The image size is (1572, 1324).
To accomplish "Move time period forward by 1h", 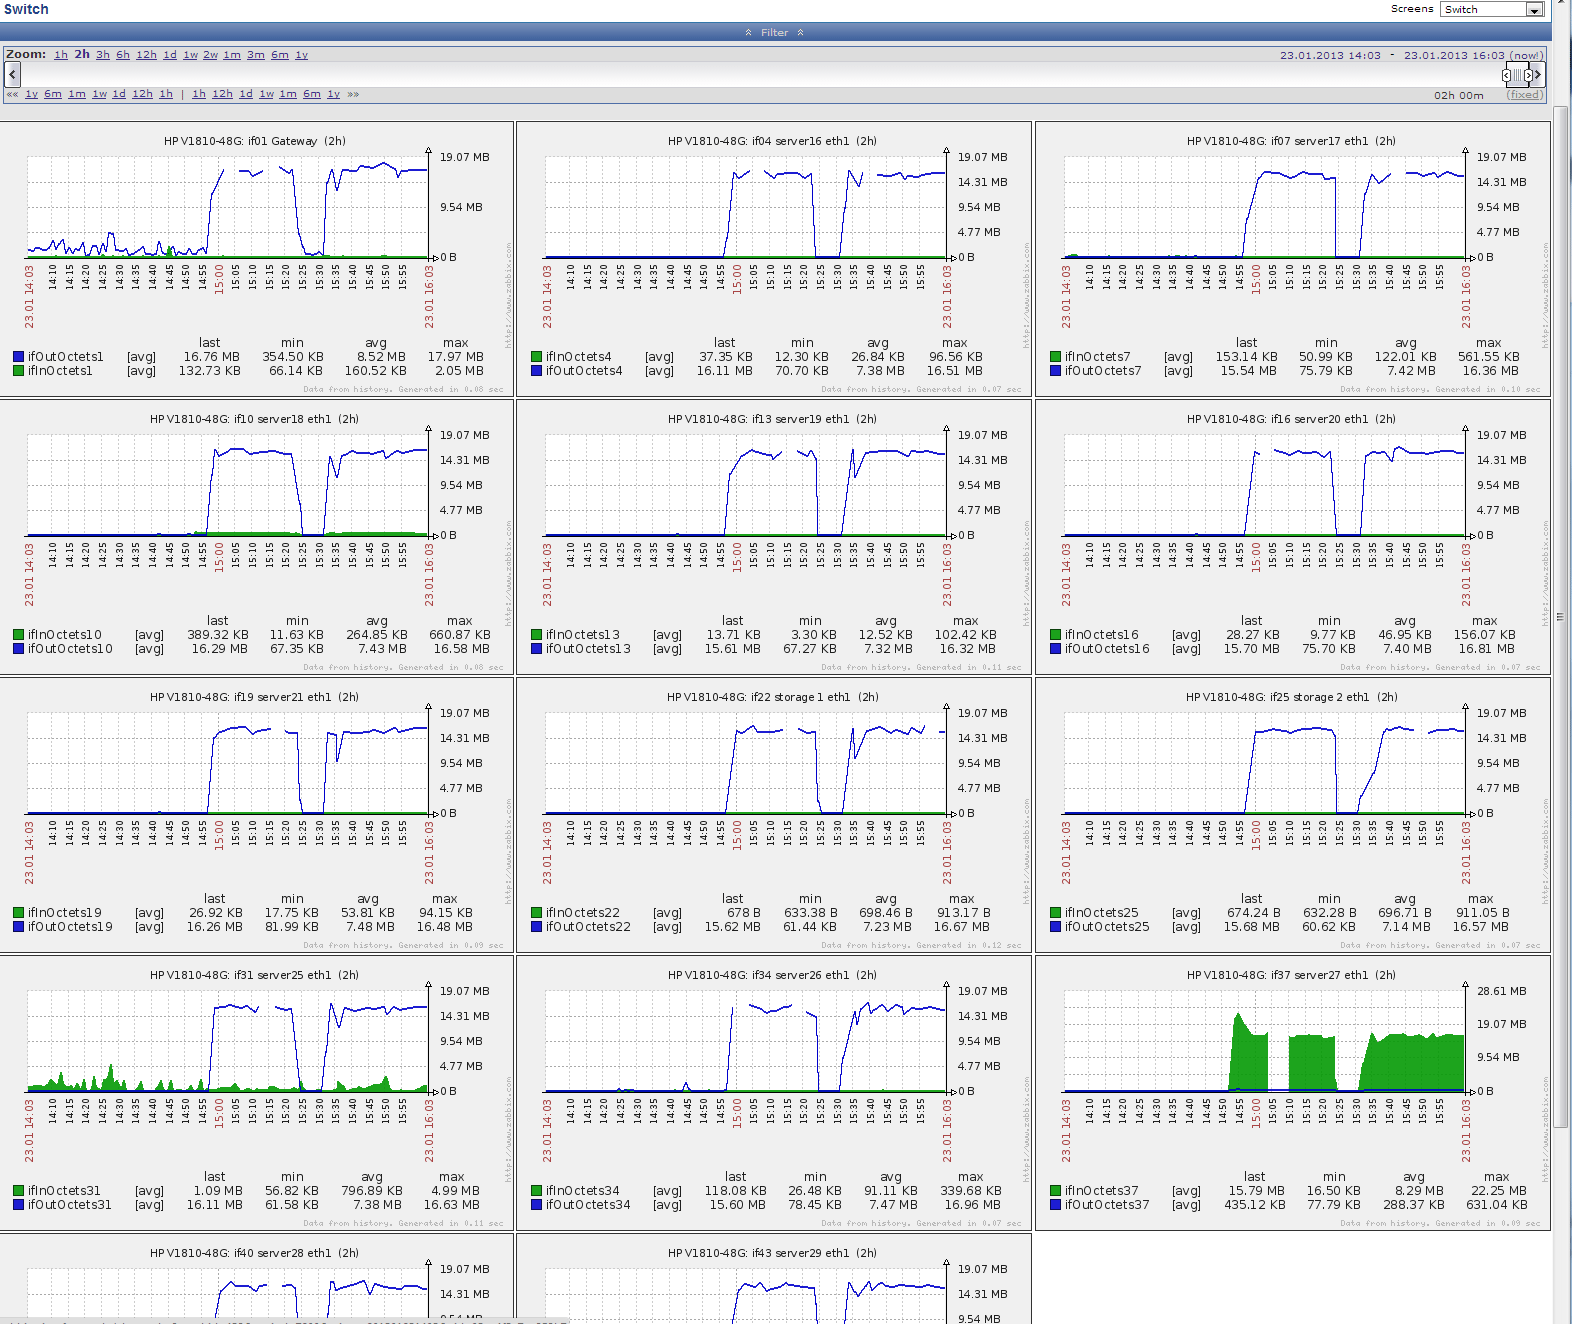I will point(199,94).
